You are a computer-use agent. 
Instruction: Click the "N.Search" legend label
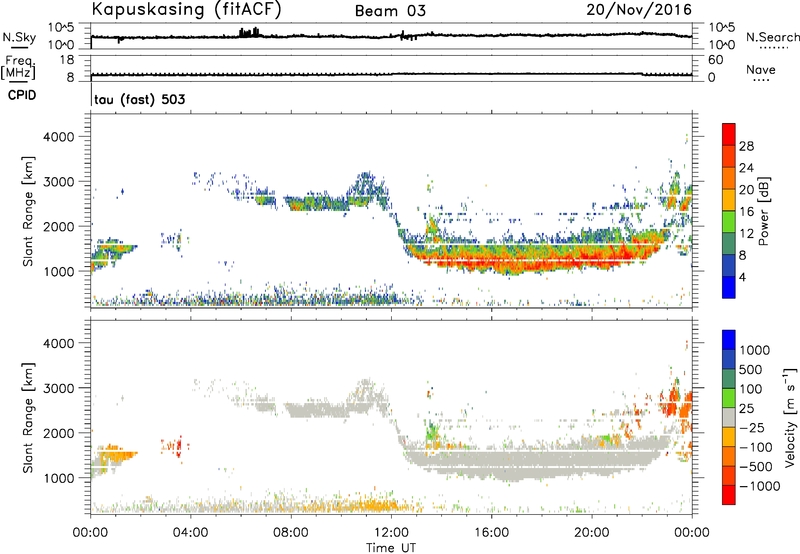click(x=772, y=37)
